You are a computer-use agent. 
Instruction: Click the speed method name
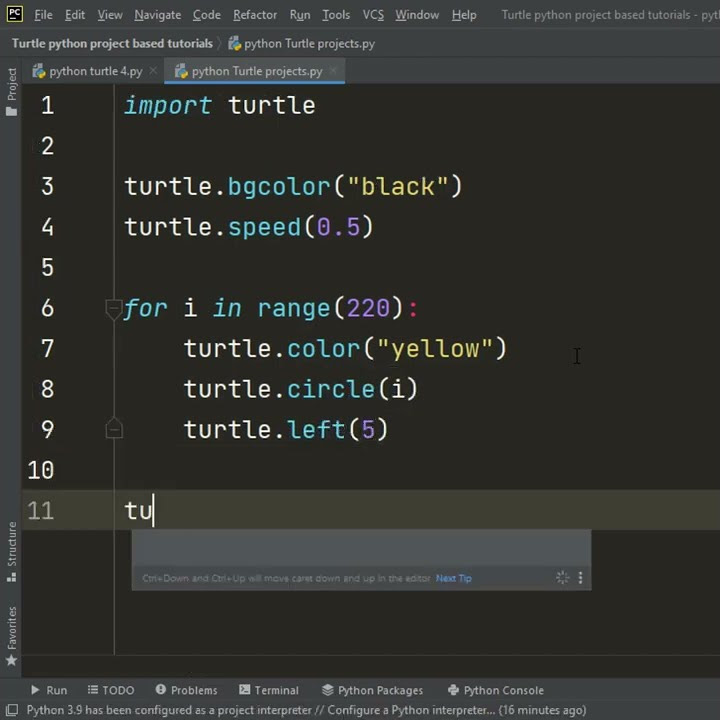click(264, 227)
